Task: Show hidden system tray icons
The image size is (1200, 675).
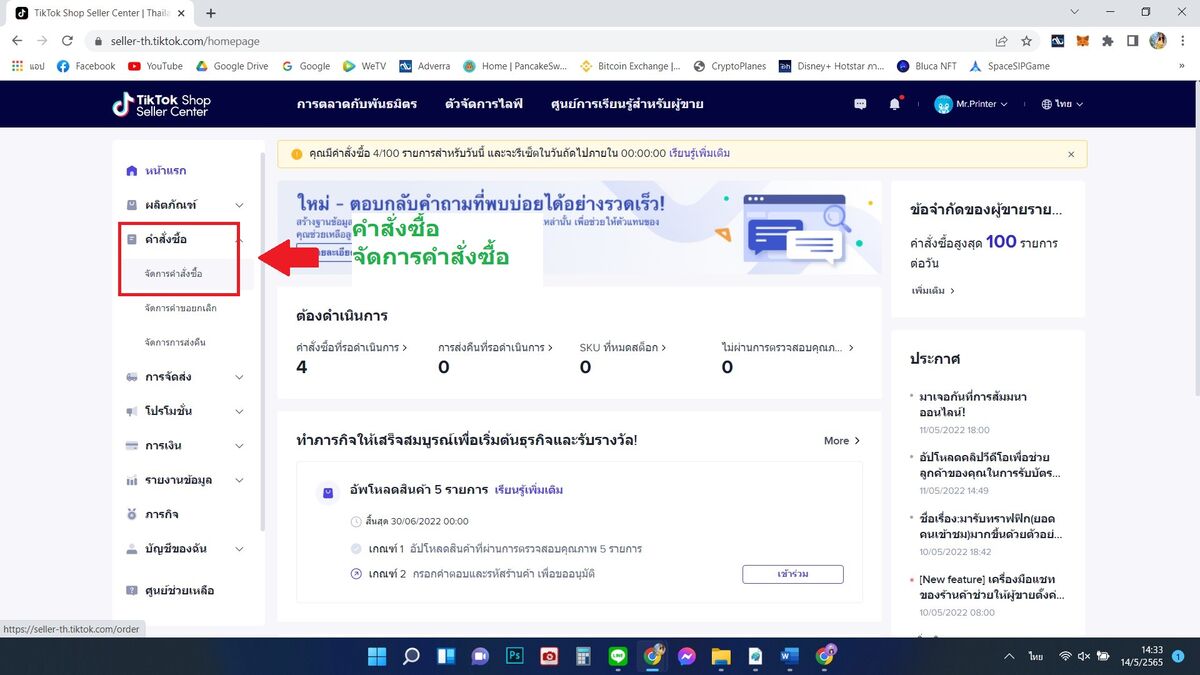Action: [x=1007, y=656]
